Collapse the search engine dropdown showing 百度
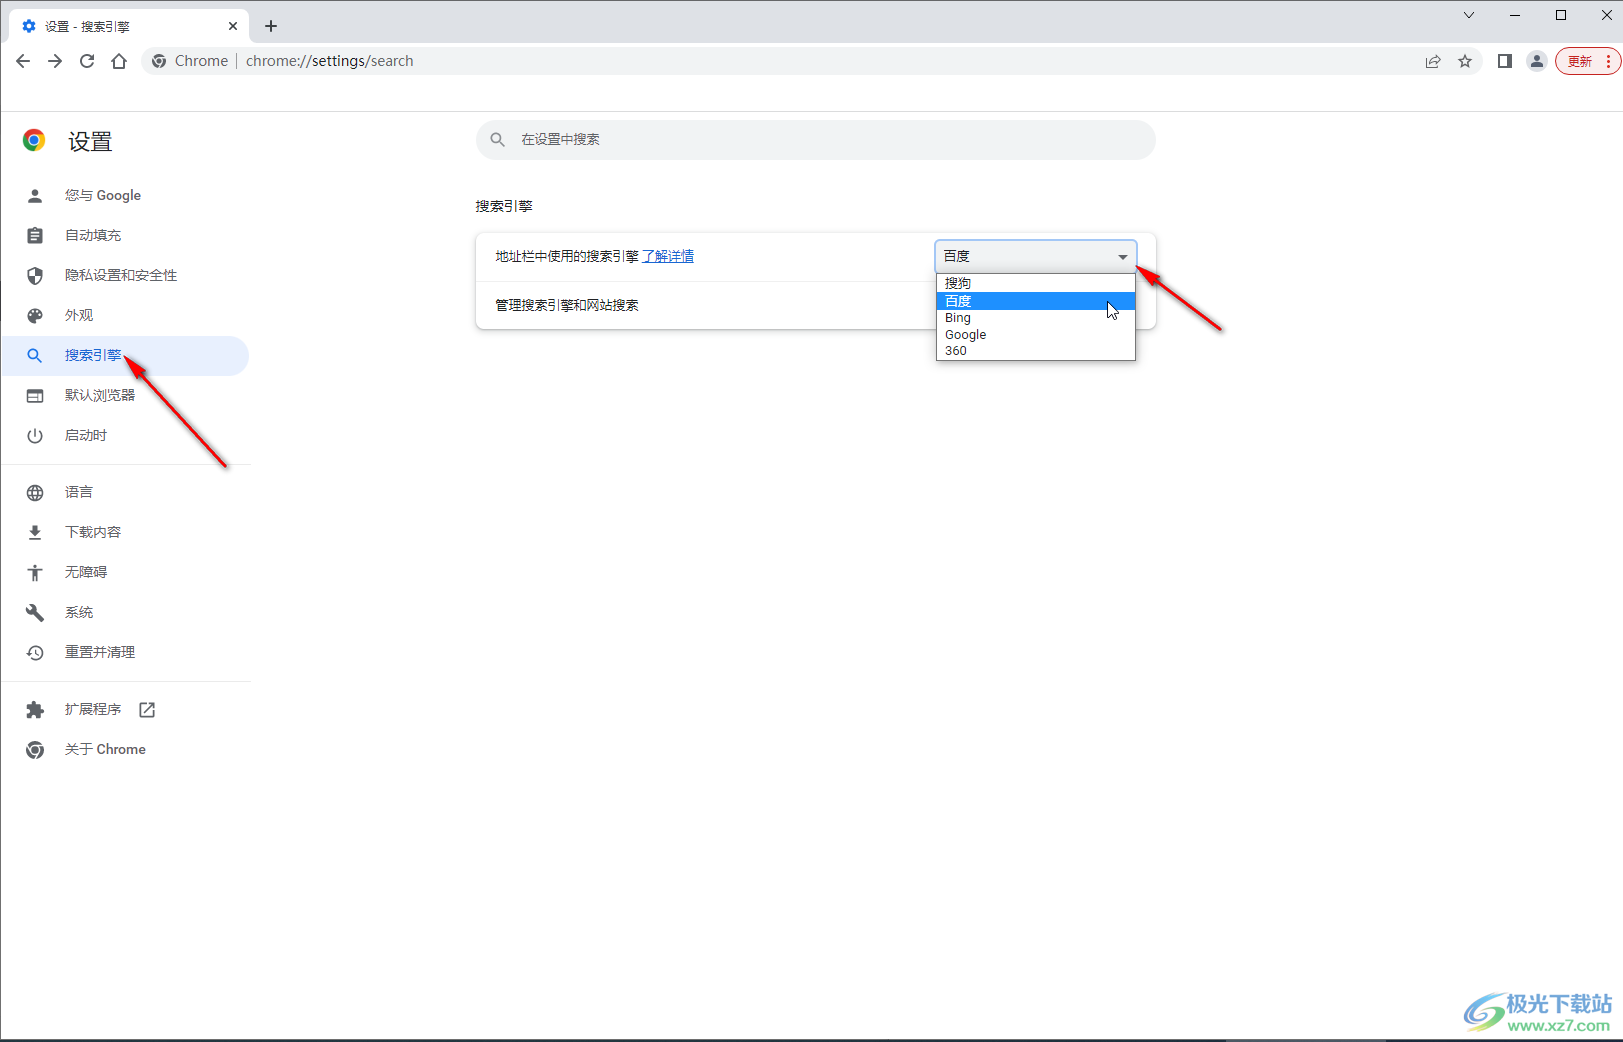The height and width of the screenshot is (1042, 1623). tap(1036, 257)
